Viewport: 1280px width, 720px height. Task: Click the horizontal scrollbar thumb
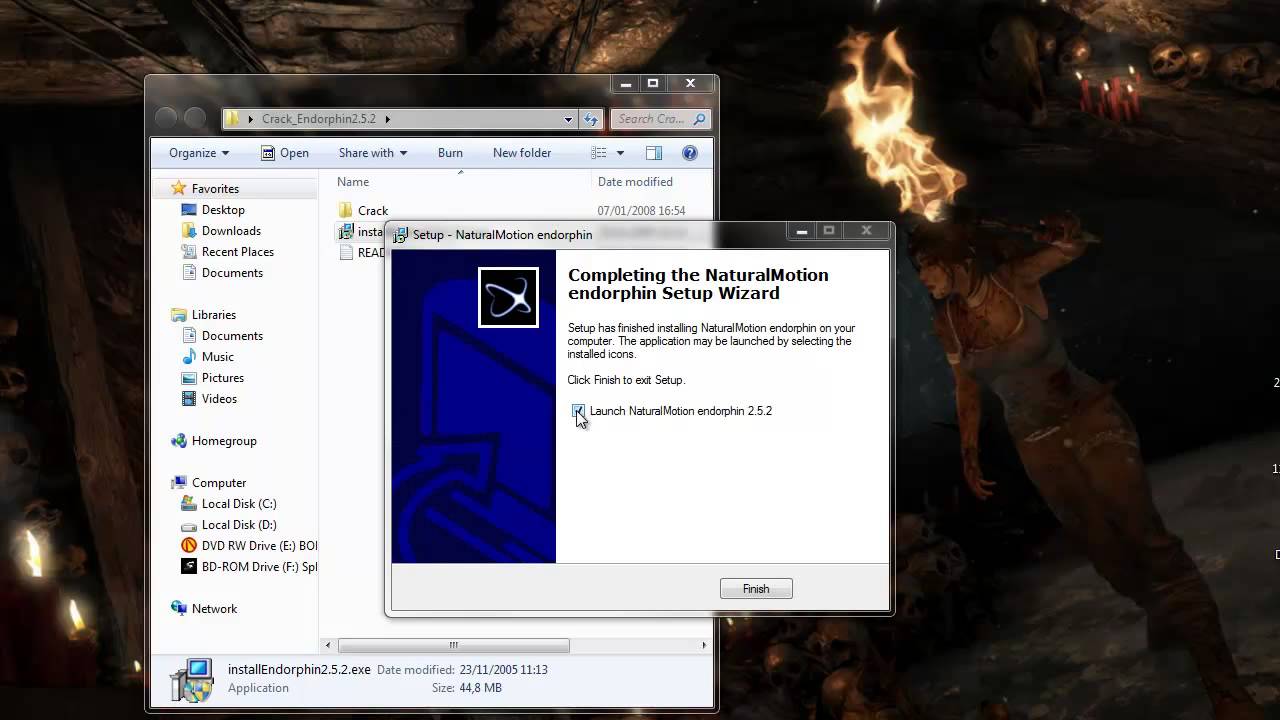[453, 645]
